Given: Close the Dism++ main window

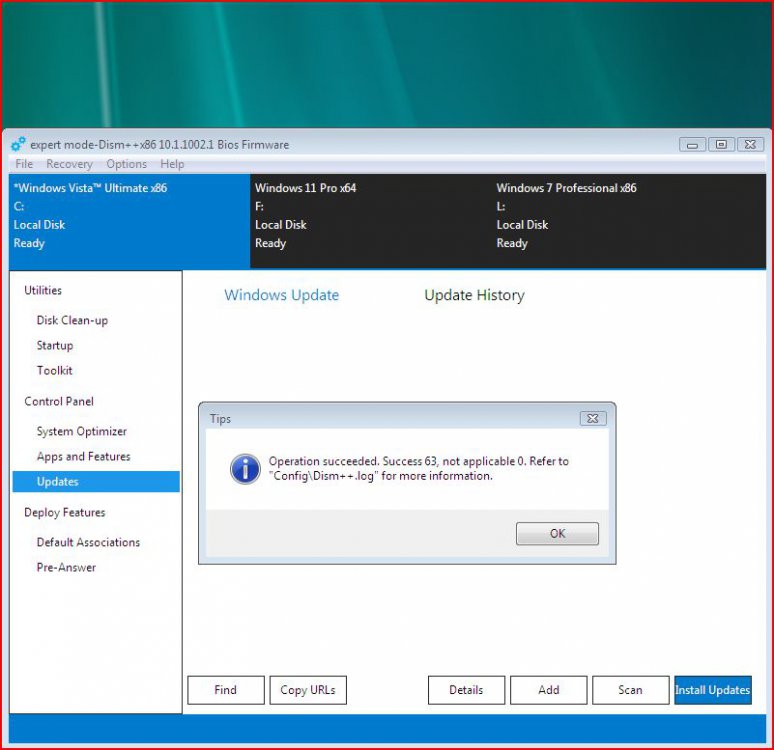Looking at the screenshot, I should (x=750, y=144).
